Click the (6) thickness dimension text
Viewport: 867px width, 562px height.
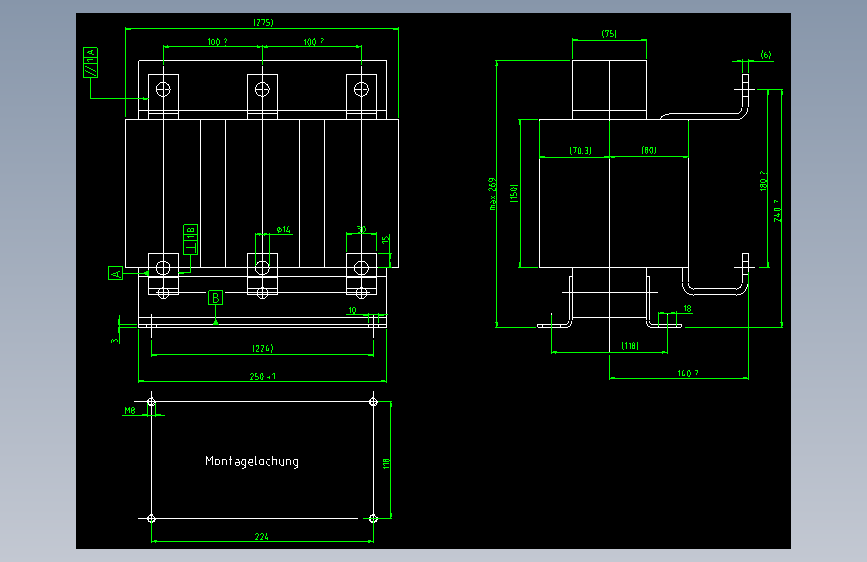[x=766, y=54]
